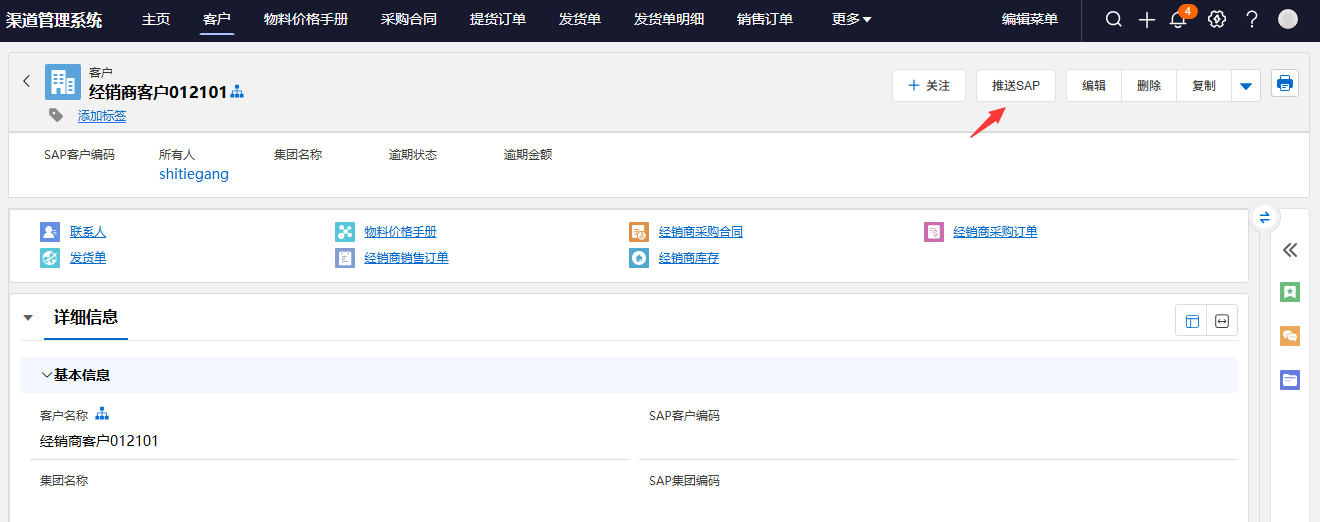
Task: Click the 推送SAP button
Action: (1015, 86)
